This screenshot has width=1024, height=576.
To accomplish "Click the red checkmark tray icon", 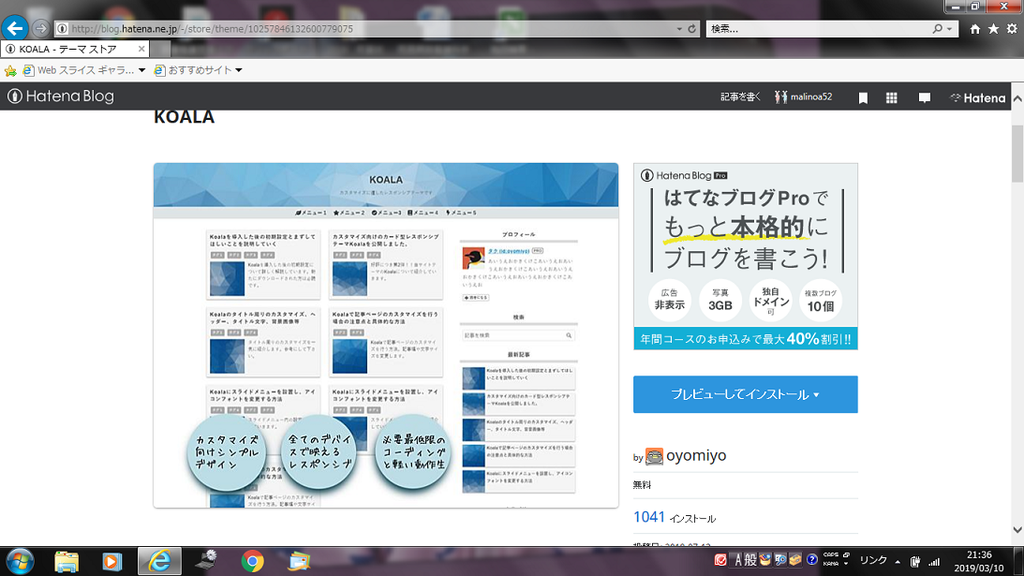I will [x=720, y=560].
